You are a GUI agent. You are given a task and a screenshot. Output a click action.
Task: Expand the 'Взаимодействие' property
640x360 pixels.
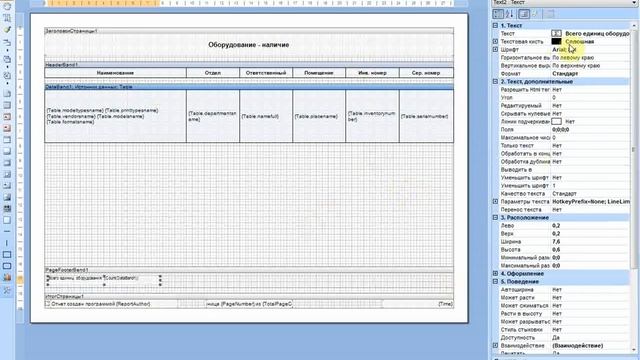[495, 345]
